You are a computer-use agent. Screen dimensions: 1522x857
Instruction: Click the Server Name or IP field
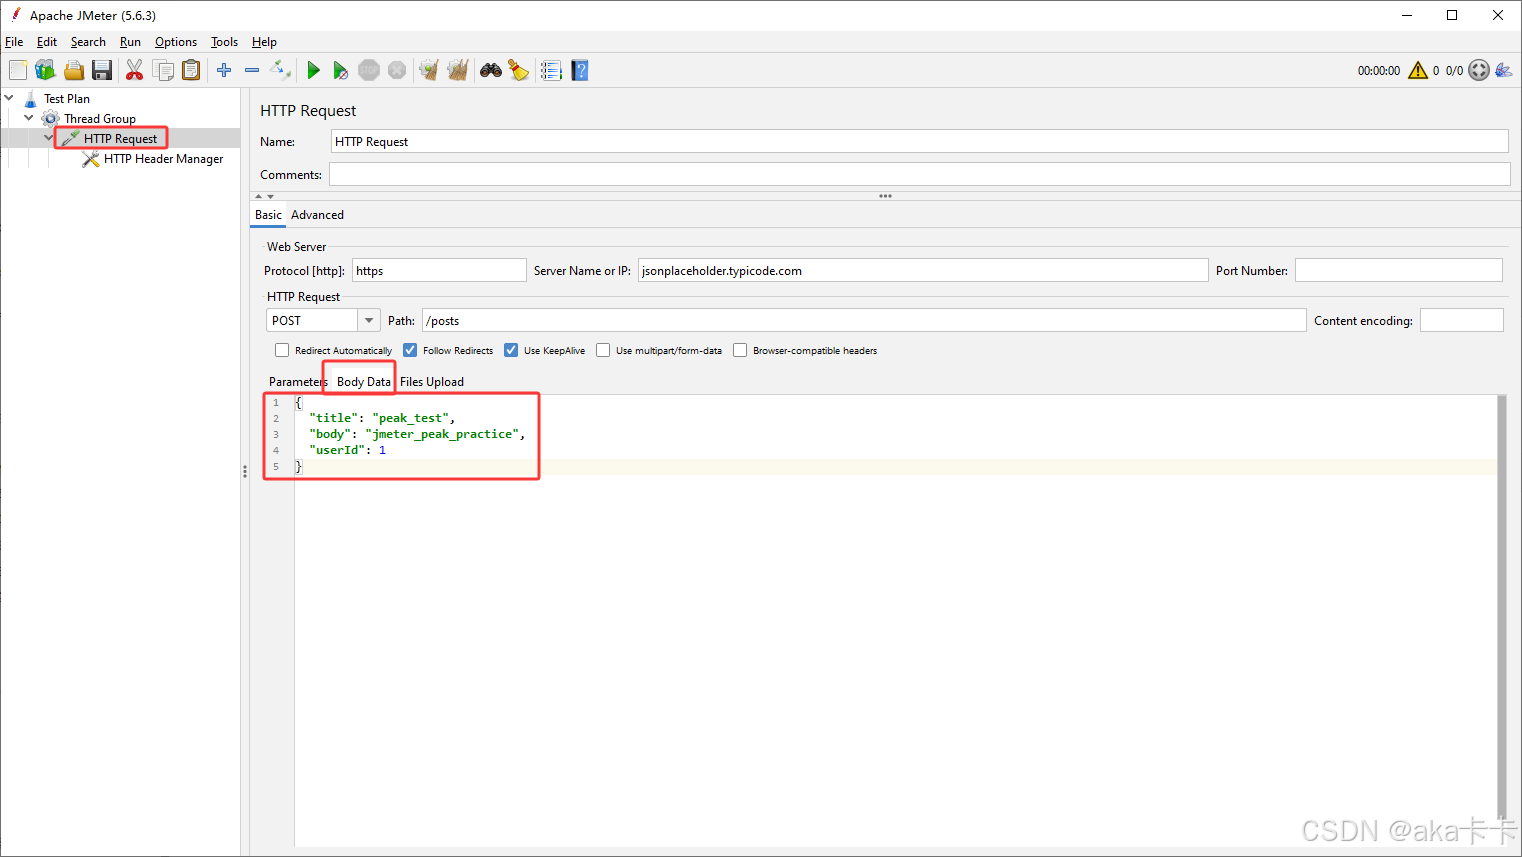[923, 270]
